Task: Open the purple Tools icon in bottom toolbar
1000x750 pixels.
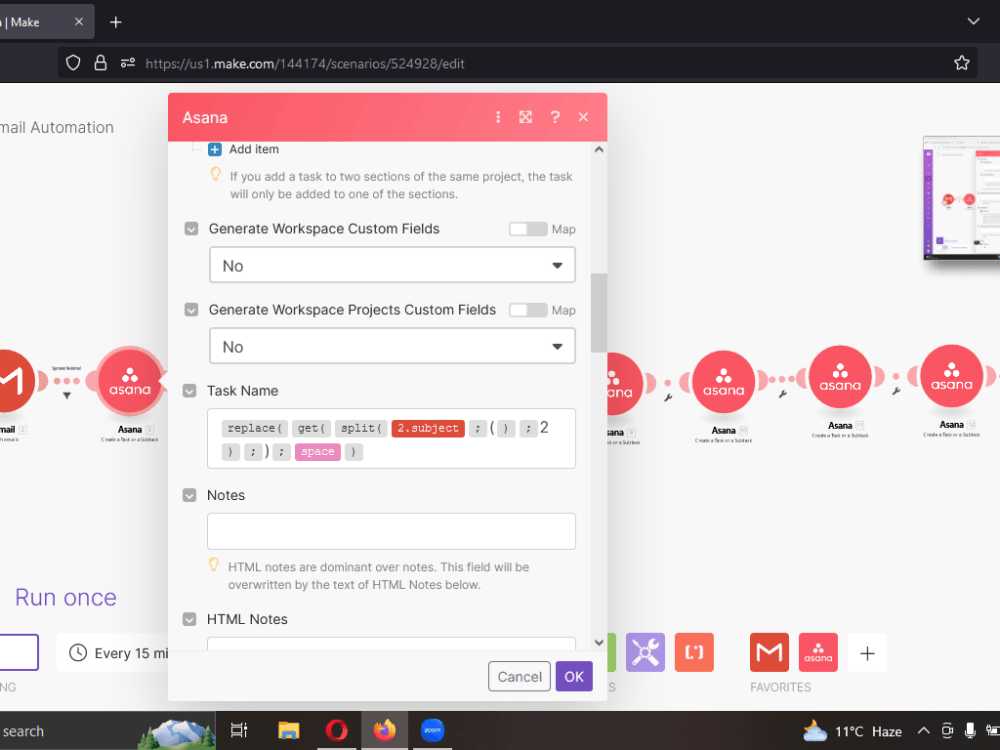Action: click(645, 652)
